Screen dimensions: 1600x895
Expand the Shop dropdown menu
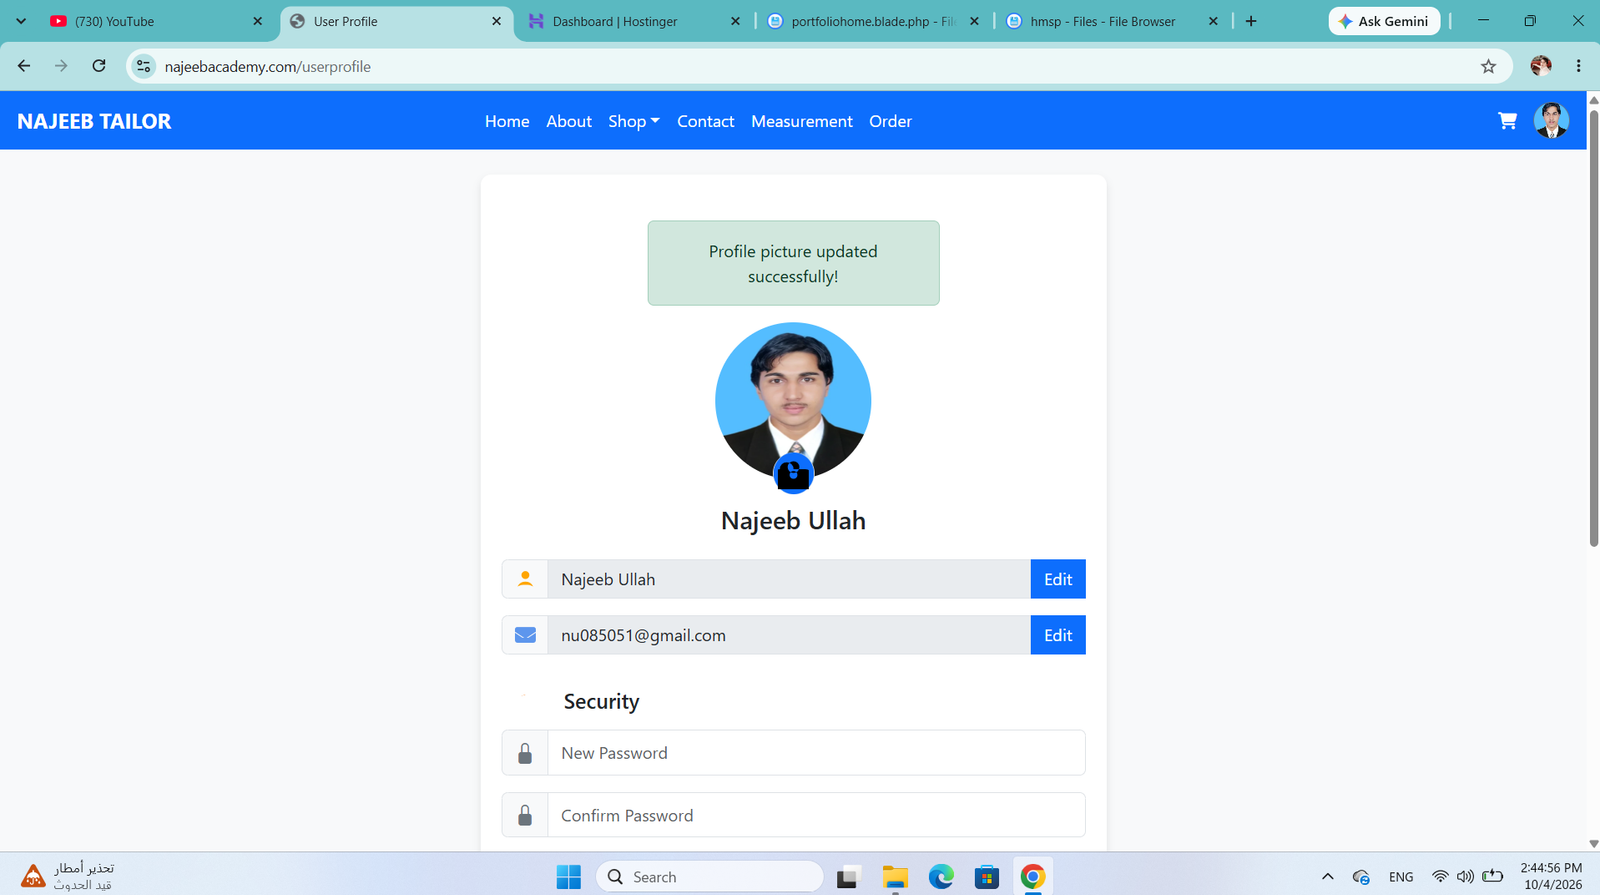(x=634, y=121)
